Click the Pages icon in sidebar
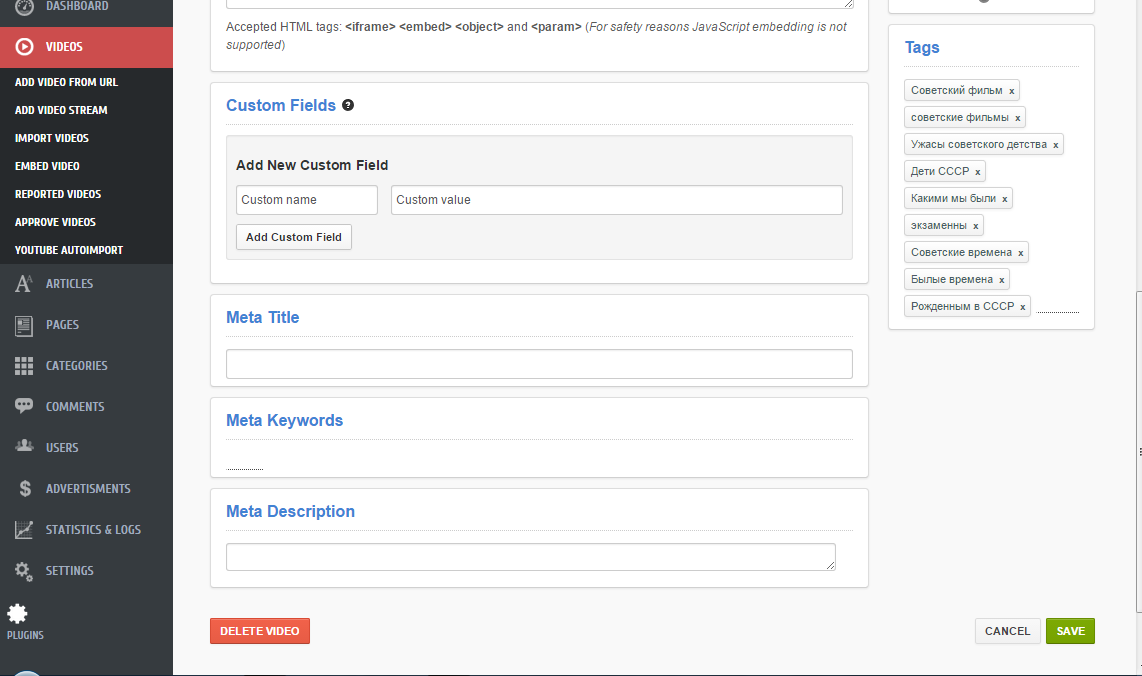This screenshot has height=676, width=1142. [x=25, y=325]
